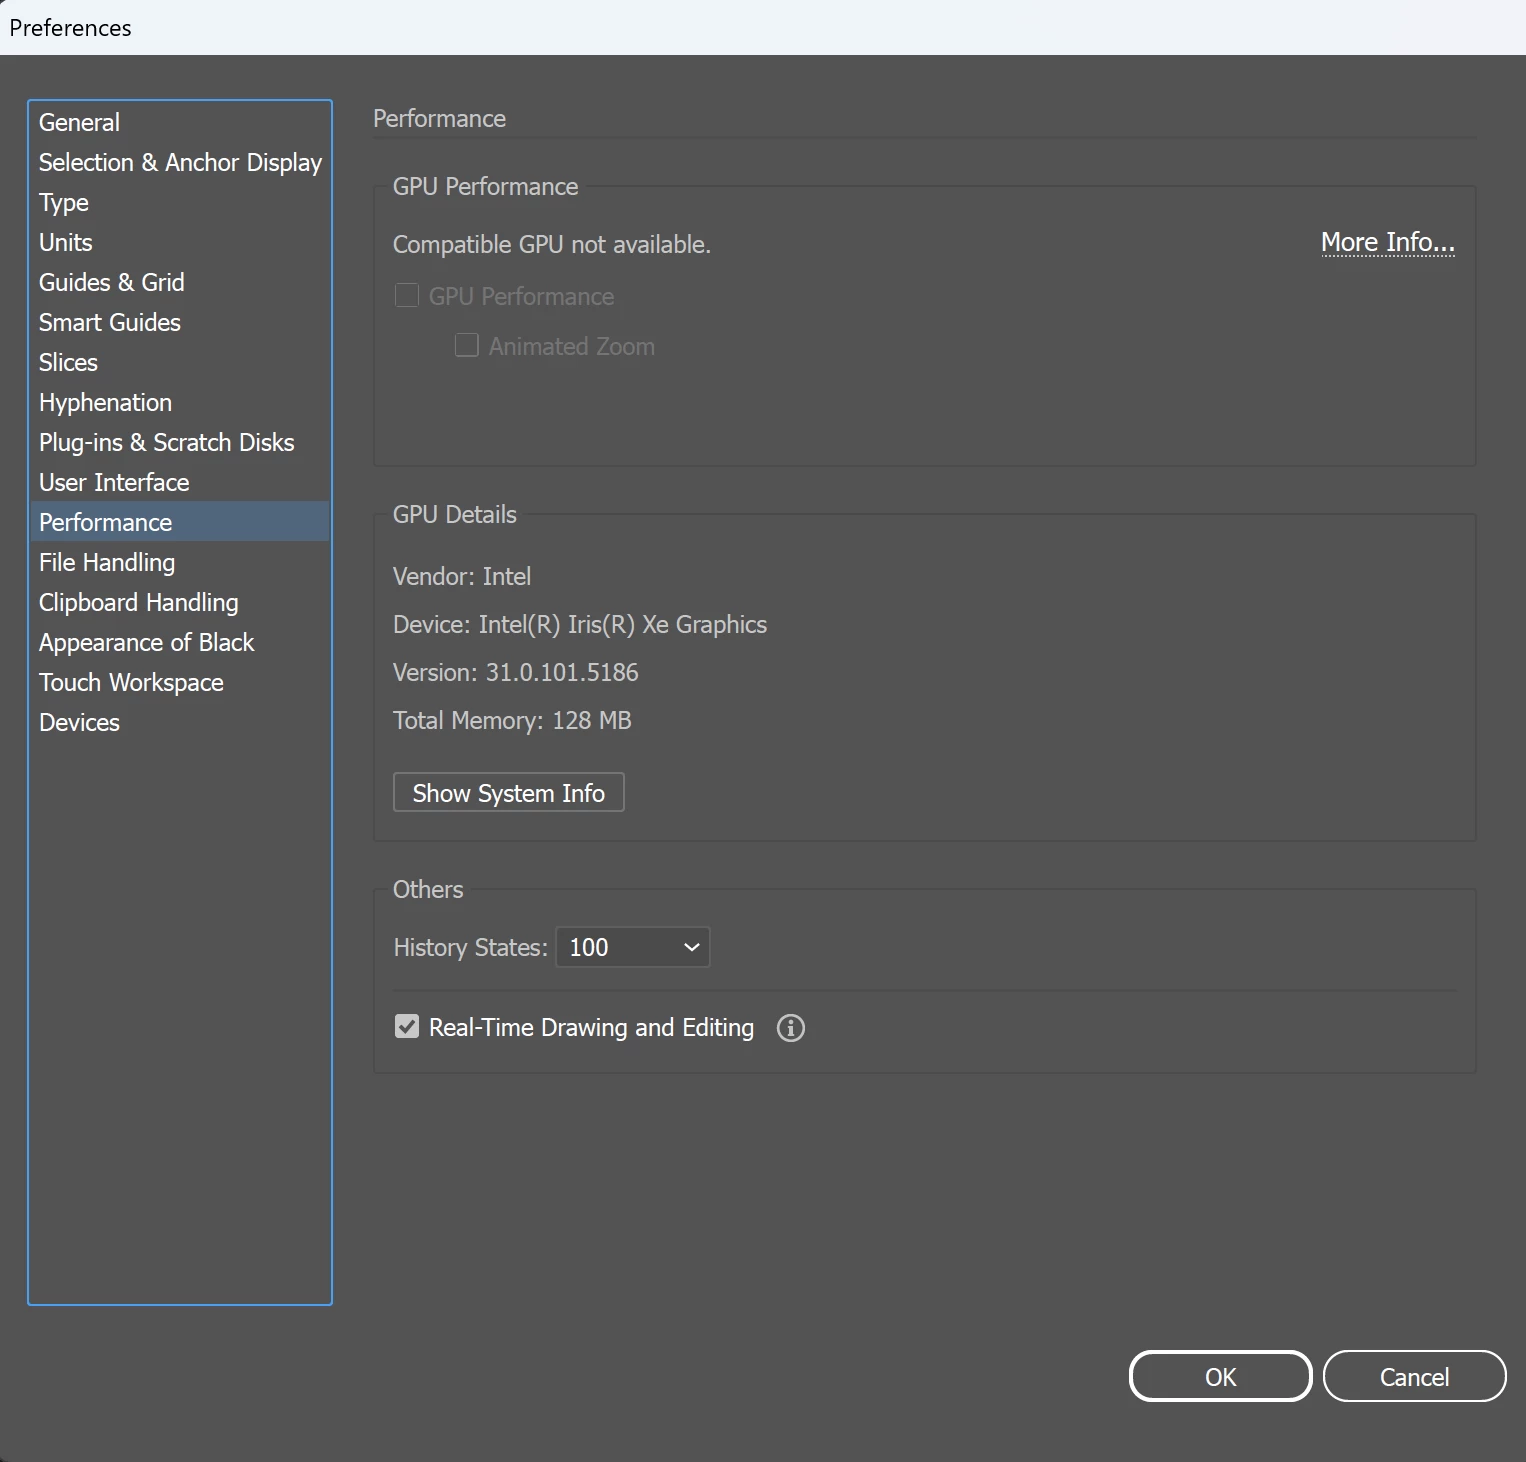Viewport: 1526px width, 1462px height.
Task: Open Smart Guides preferences
Action: tap(180, 322)
